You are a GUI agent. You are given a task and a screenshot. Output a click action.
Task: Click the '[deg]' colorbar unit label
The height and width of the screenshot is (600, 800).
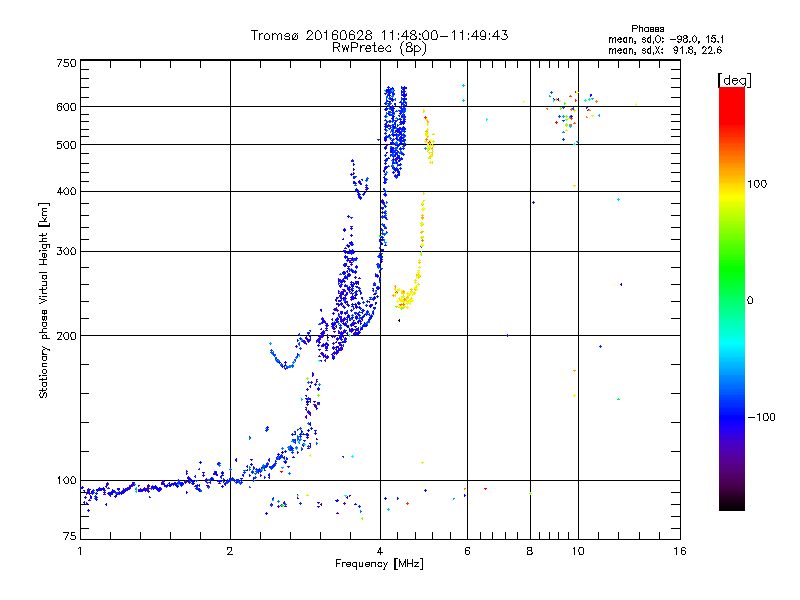734,80
